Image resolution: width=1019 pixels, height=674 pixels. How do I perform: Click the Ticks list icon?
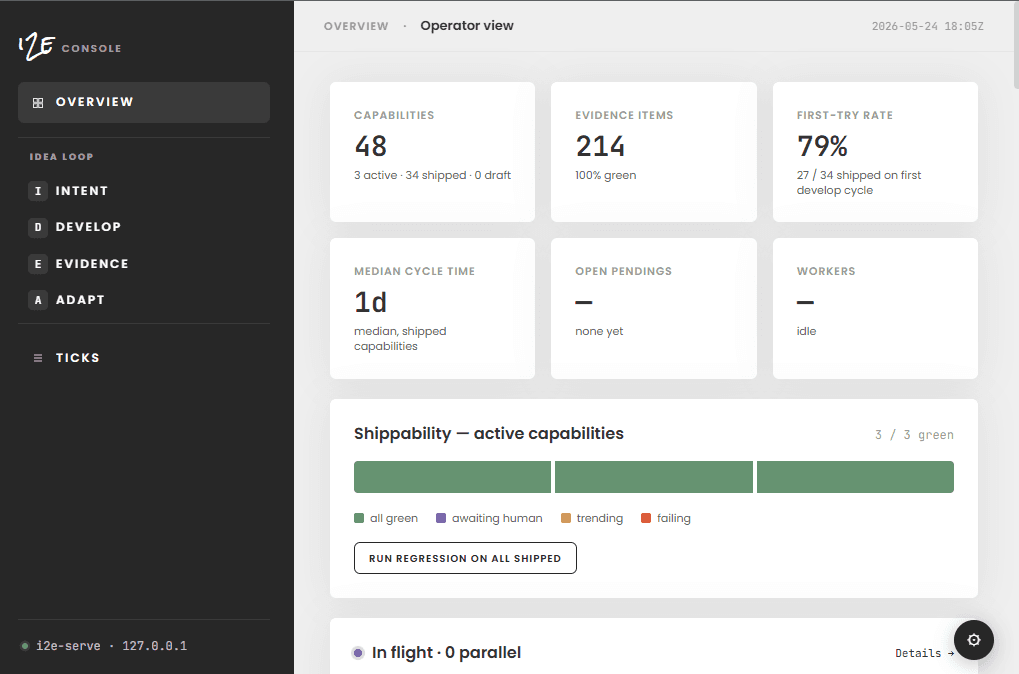[x=38, y=358]
